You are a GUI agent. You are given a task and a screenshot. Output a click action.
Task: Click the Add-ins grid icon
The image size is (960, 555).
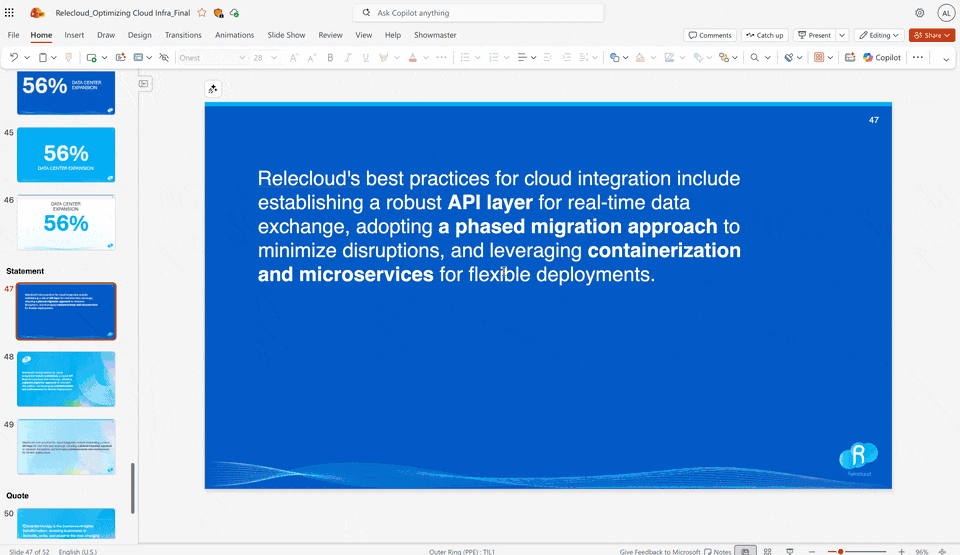pyautogui.click(x=819, y=58)
